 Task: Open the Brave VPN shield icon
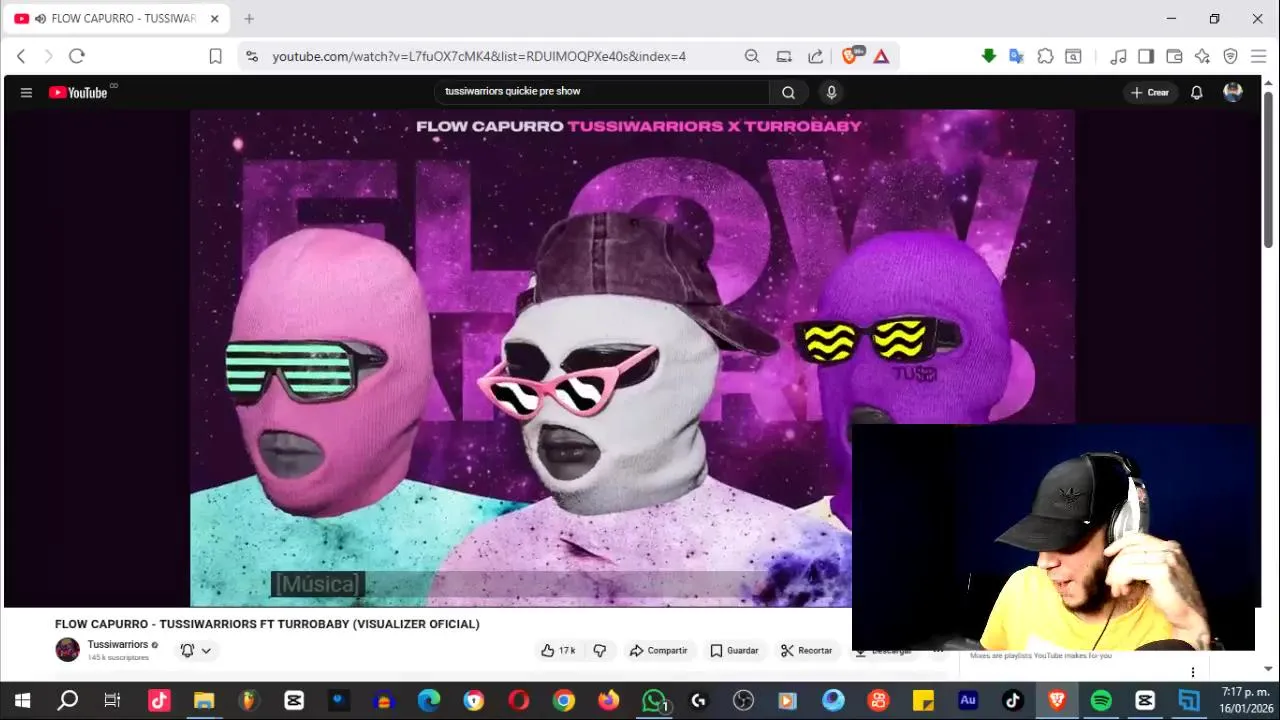1230,56
